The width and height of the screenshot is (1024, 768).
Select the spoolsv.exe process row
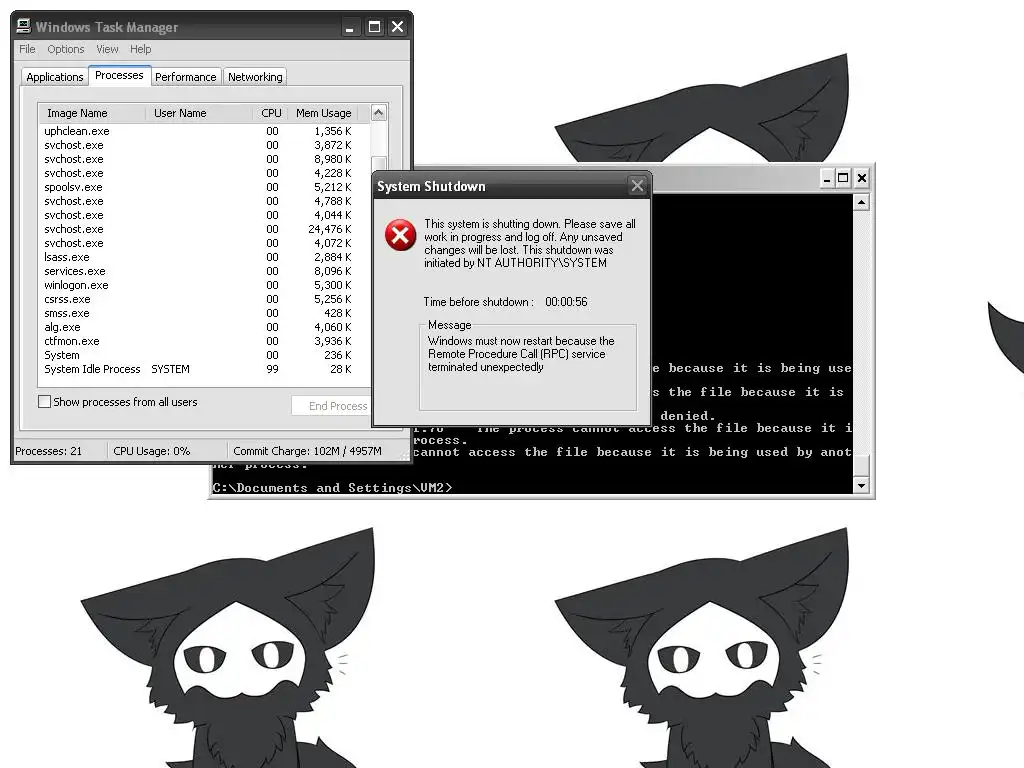[x=198, y=187]
